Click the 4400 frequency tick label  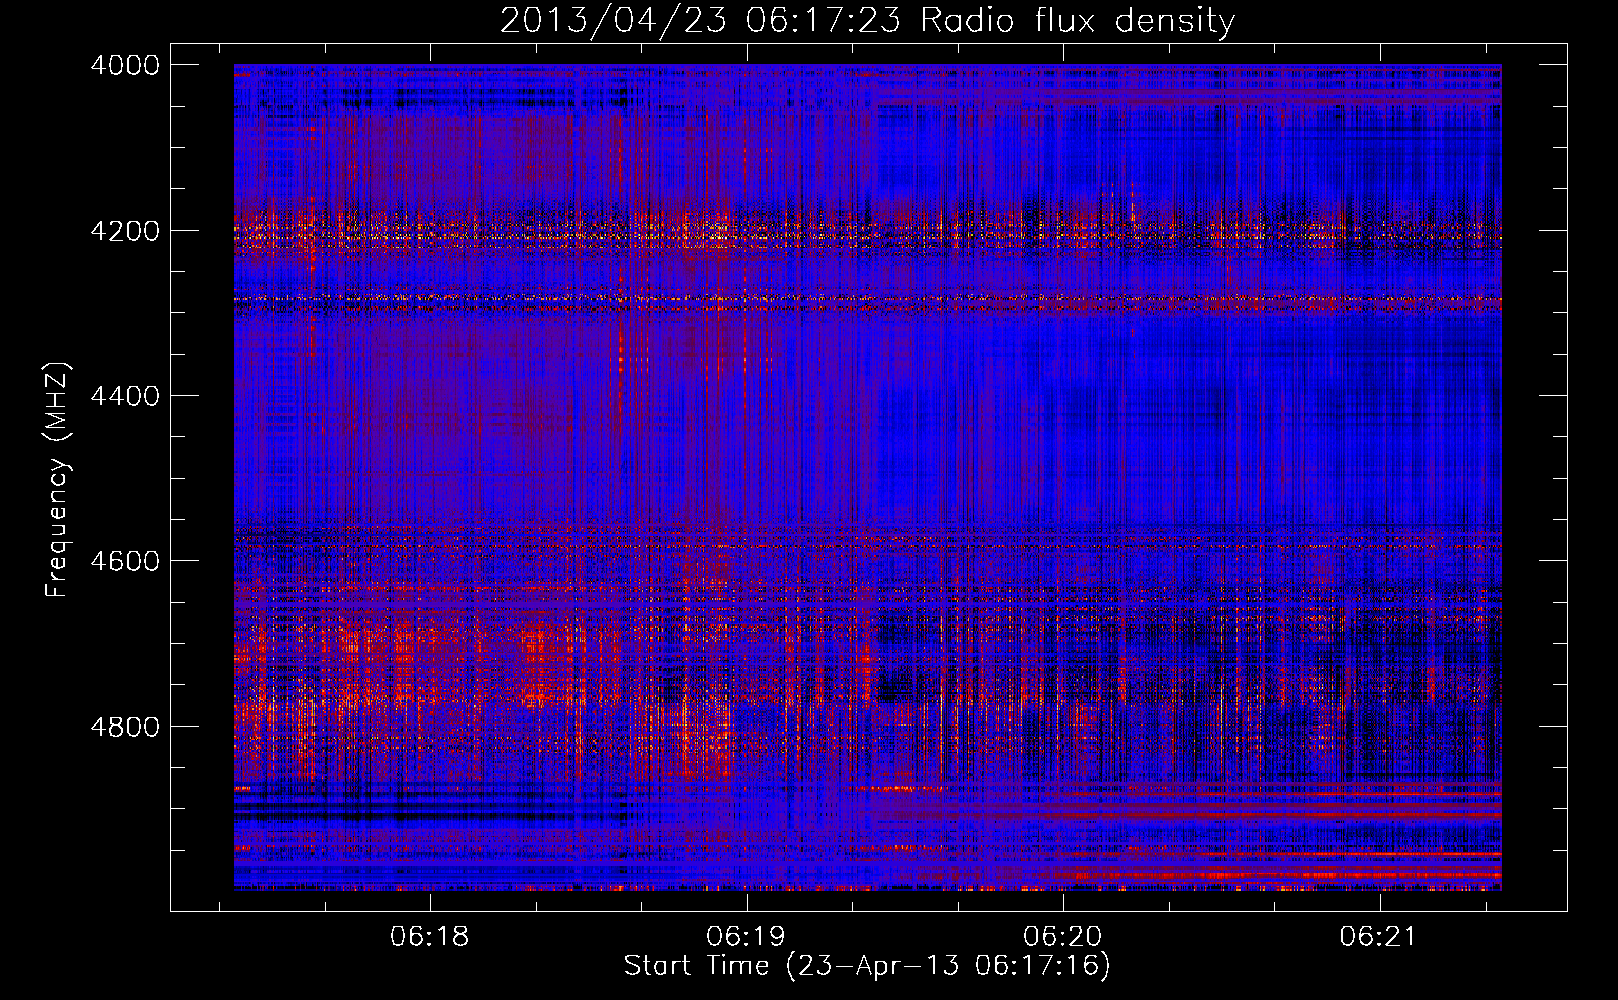click(125, 396)
